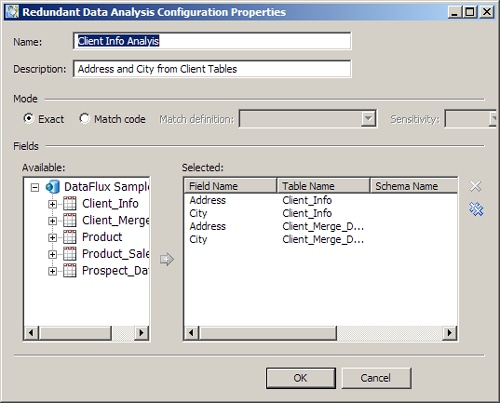The image size is (500, 403).
Task: Expand the Client_Info table node
Action: 52,204
